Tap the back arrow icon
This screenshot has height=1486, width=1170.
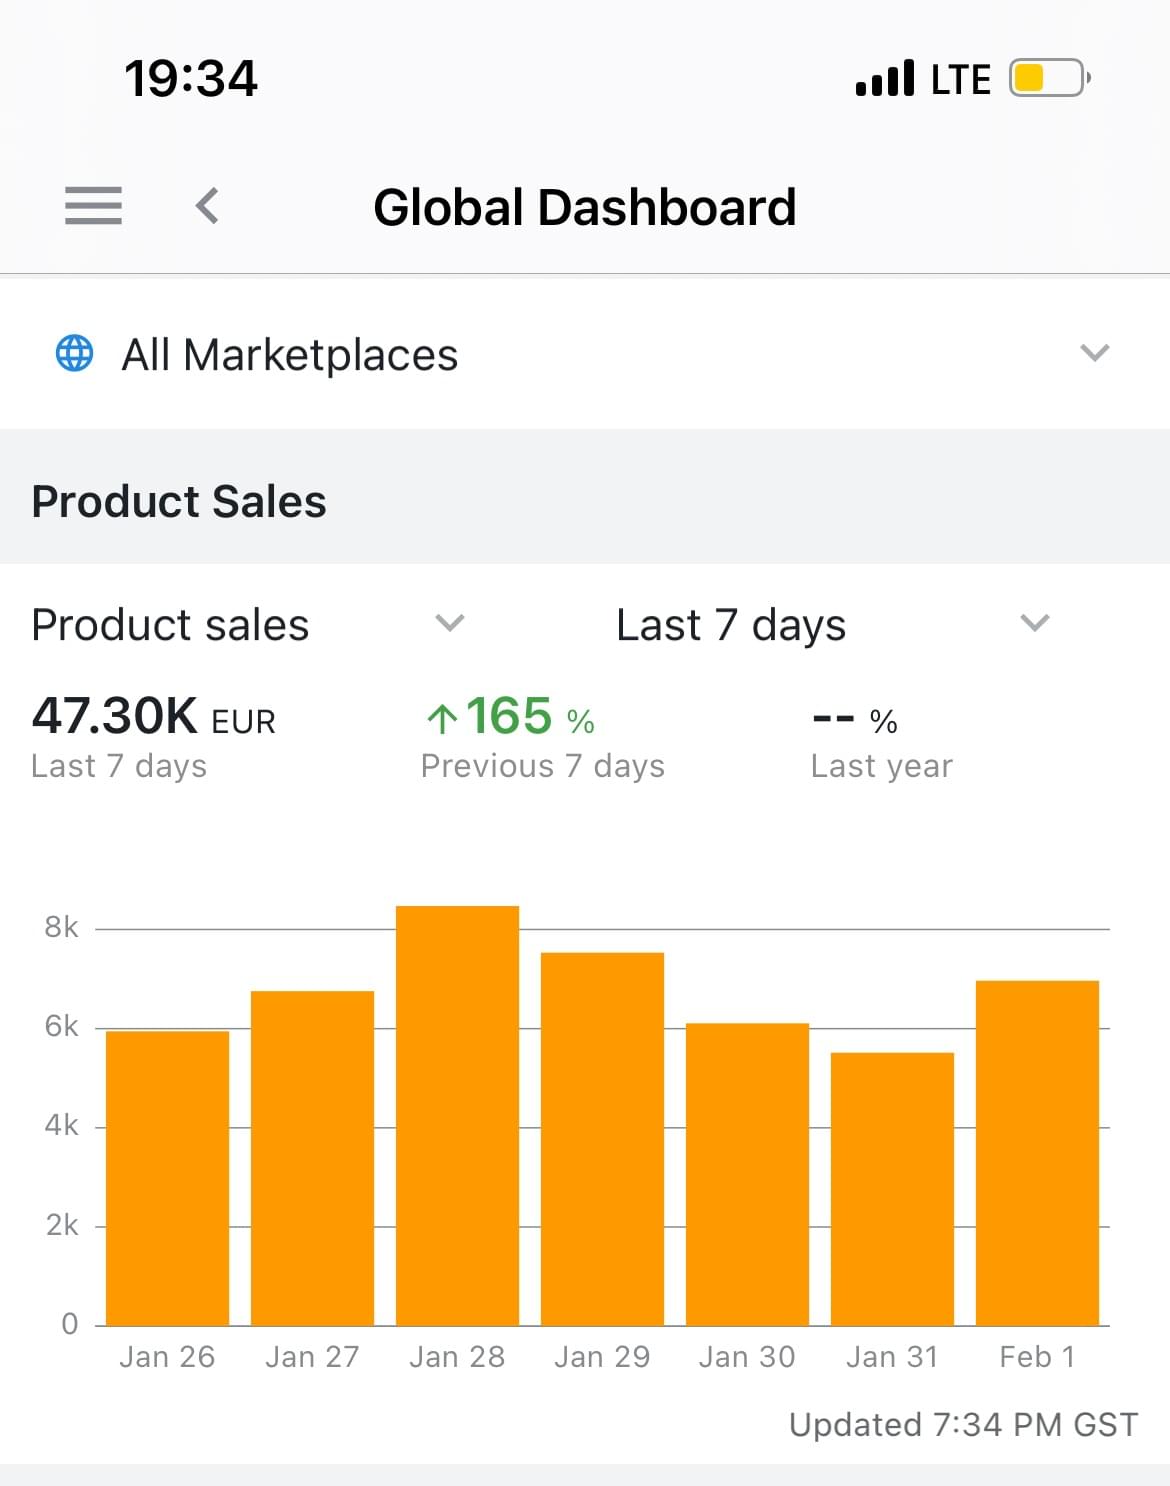tap(207, 206)
